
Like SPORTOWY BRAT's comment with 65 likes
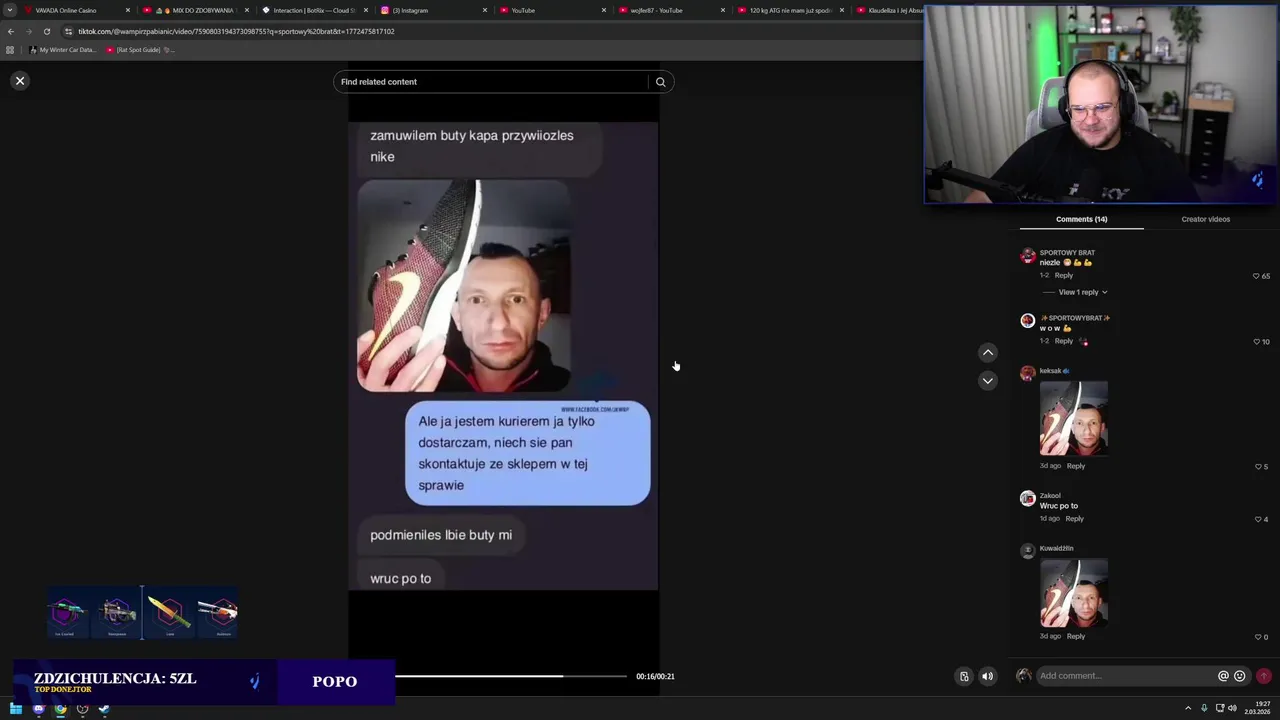tap(1256, 276)
